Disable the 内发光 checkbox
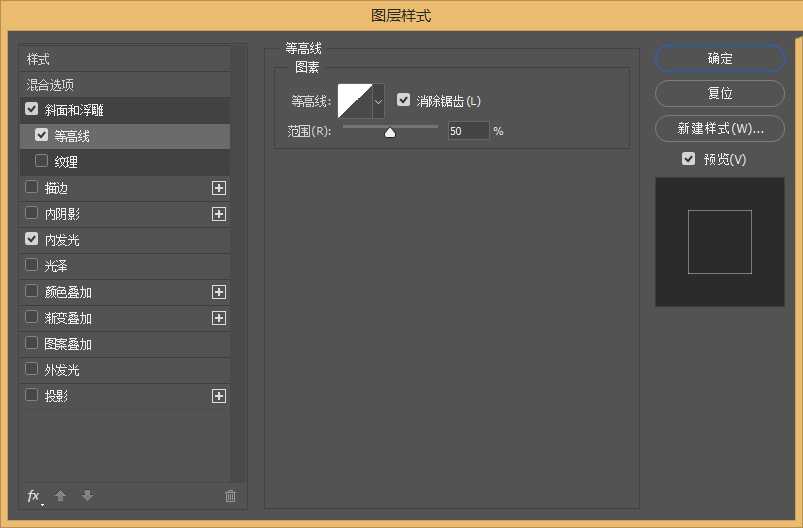 click(x=32, y=239)
